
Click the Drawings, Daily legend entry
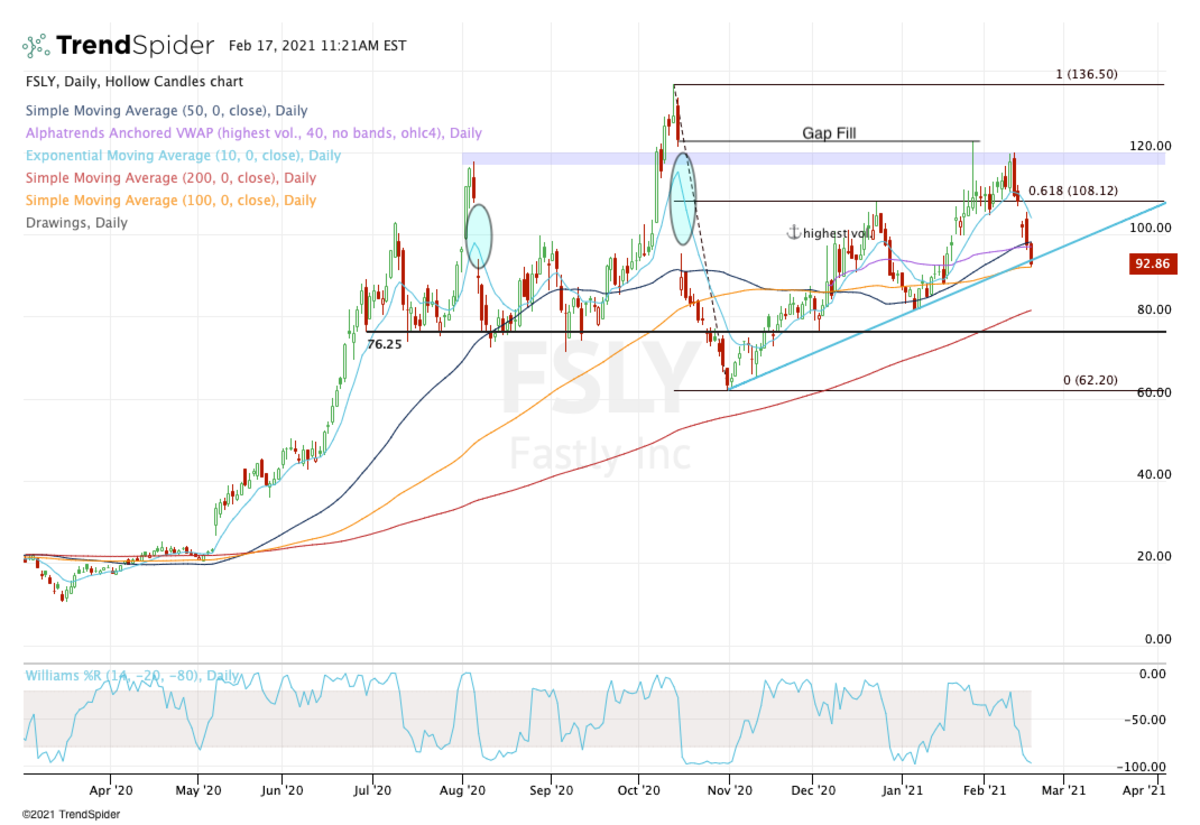click(x=76, y=223)
